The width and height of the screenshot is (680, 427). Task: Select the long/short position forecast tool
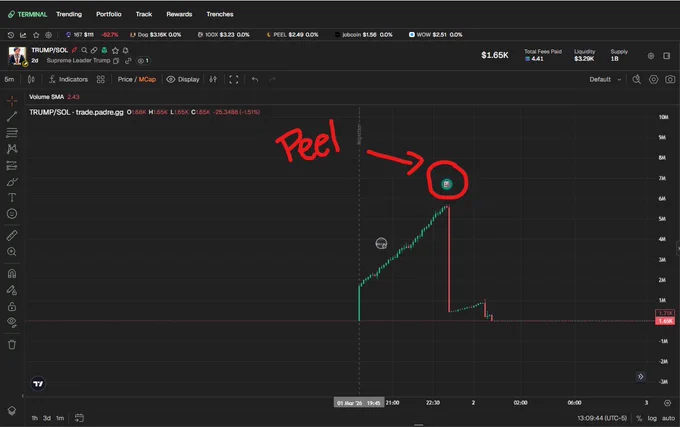[12, 166]
